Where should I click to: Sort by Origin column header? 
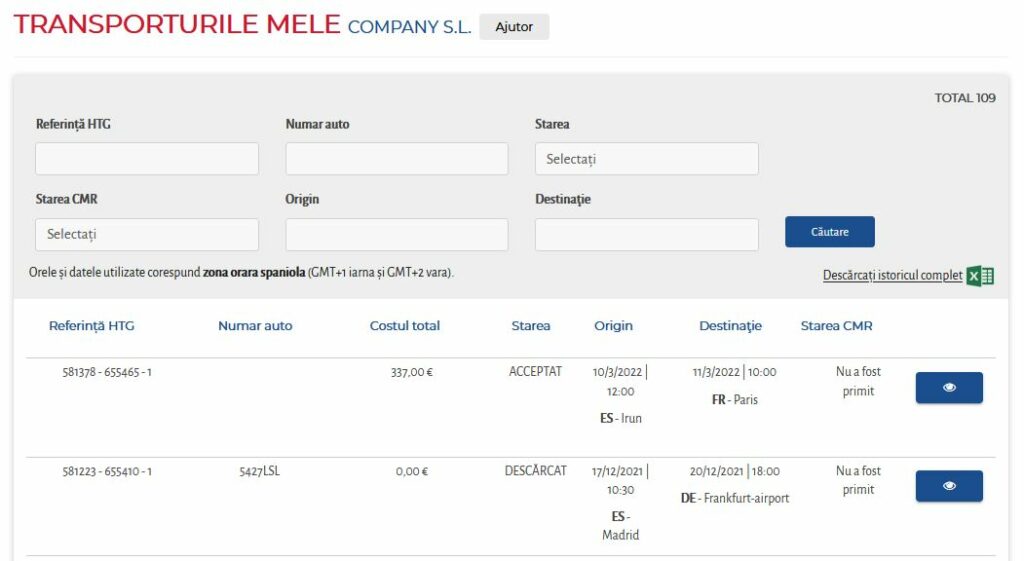(x=613, y=326)
